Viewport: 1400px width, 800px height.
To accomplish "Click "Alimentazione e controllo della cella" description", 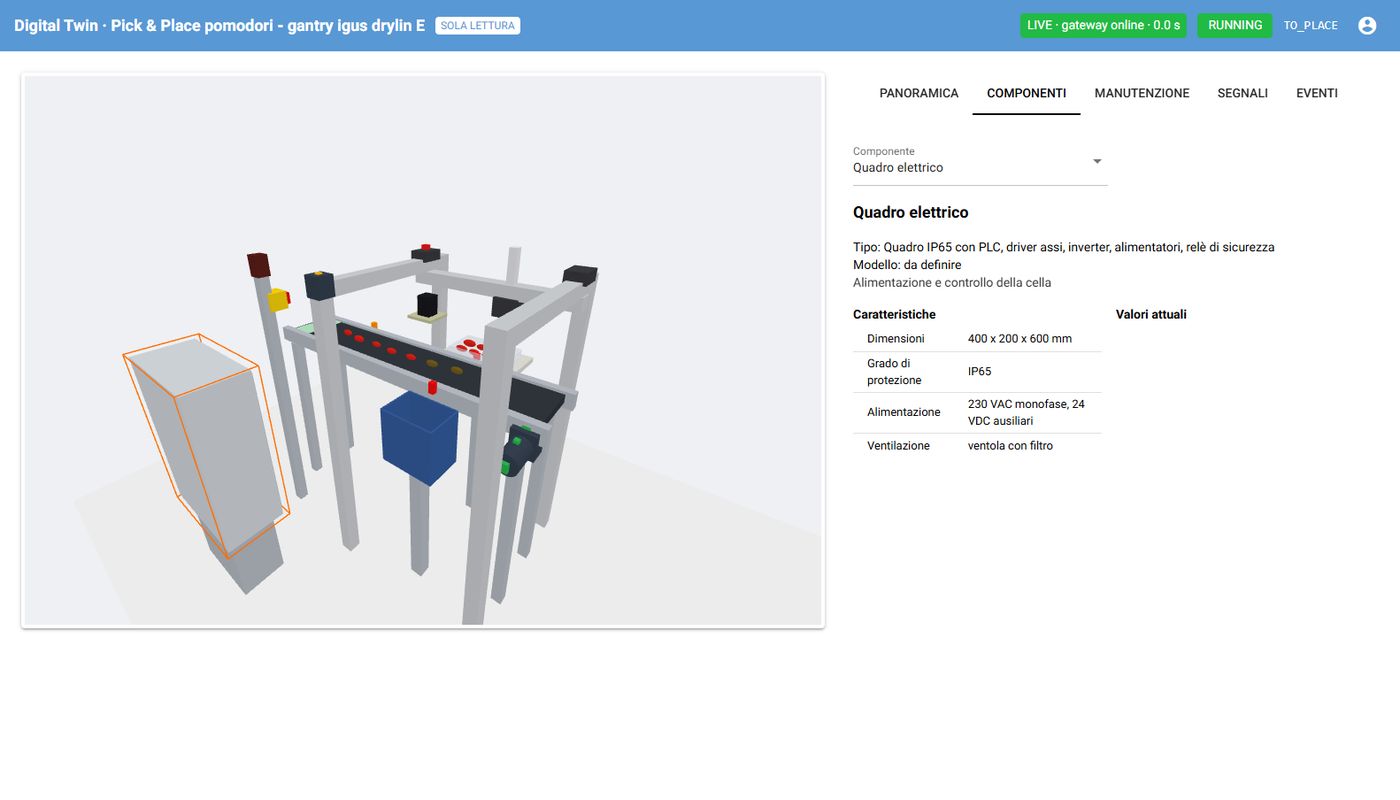I will [x=952, y=283].
